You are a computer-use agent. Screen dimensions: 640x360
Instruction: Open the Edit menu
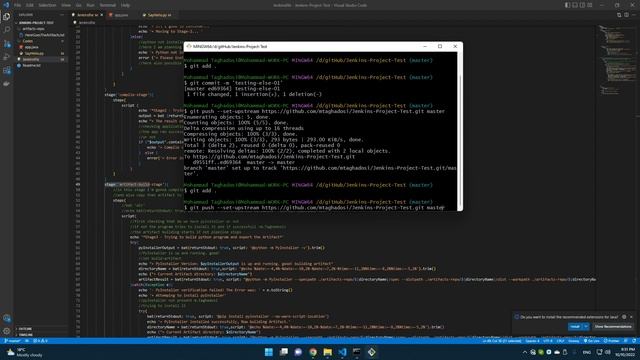click(x=29, y=5)
